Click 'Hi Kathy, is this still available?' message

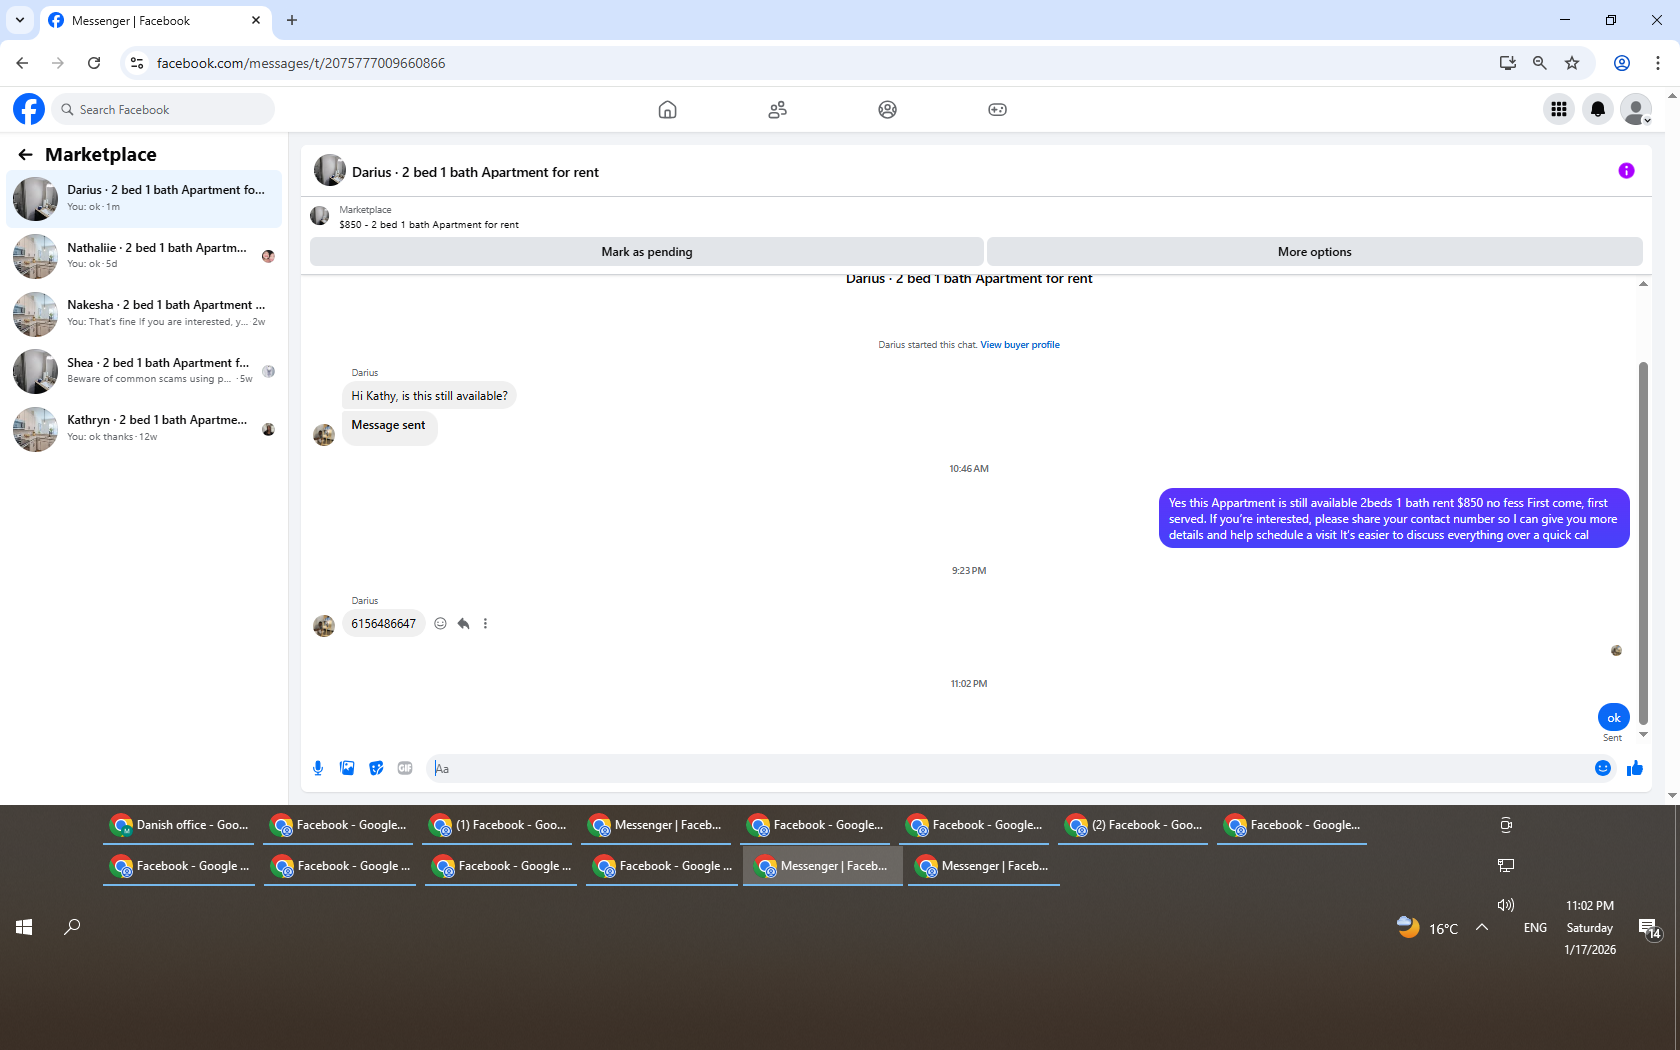[429, 396]
